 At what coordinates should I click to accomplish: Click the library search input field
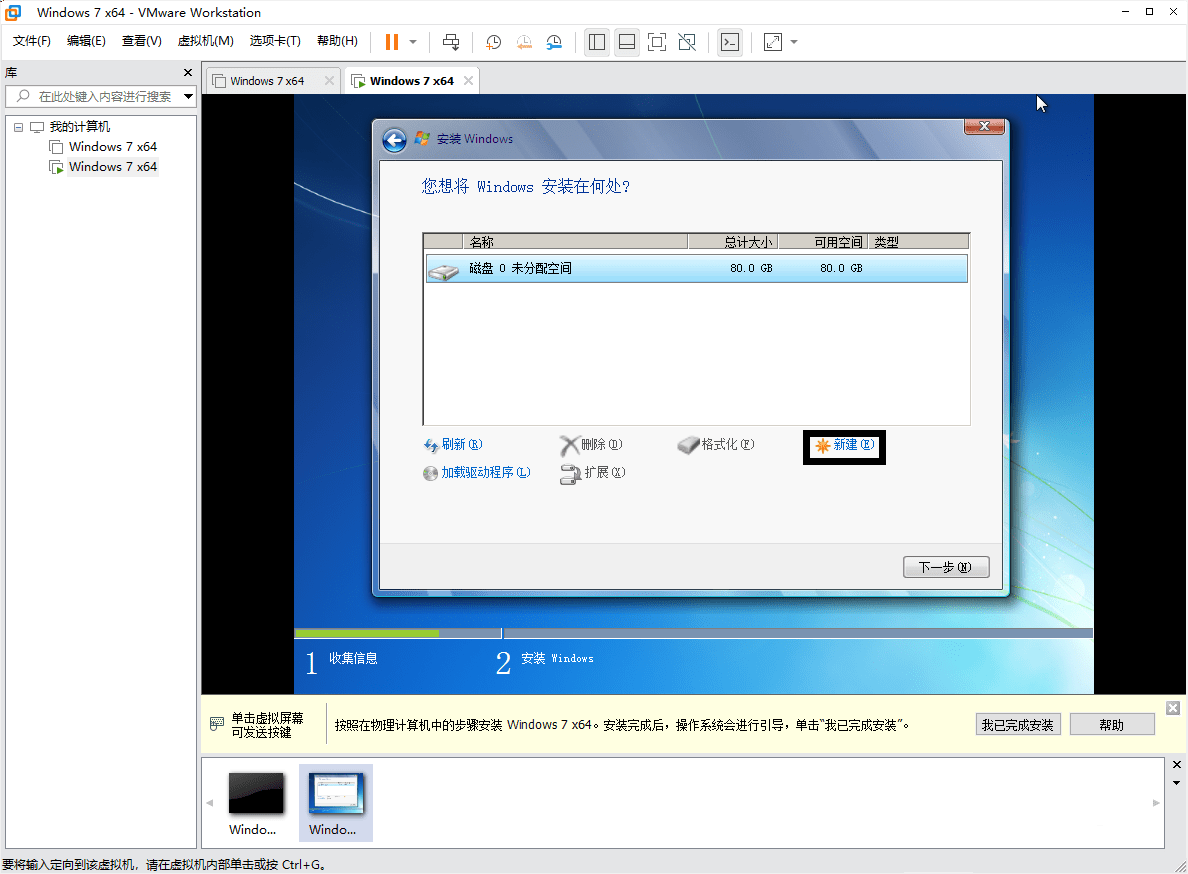pos(95,96)
